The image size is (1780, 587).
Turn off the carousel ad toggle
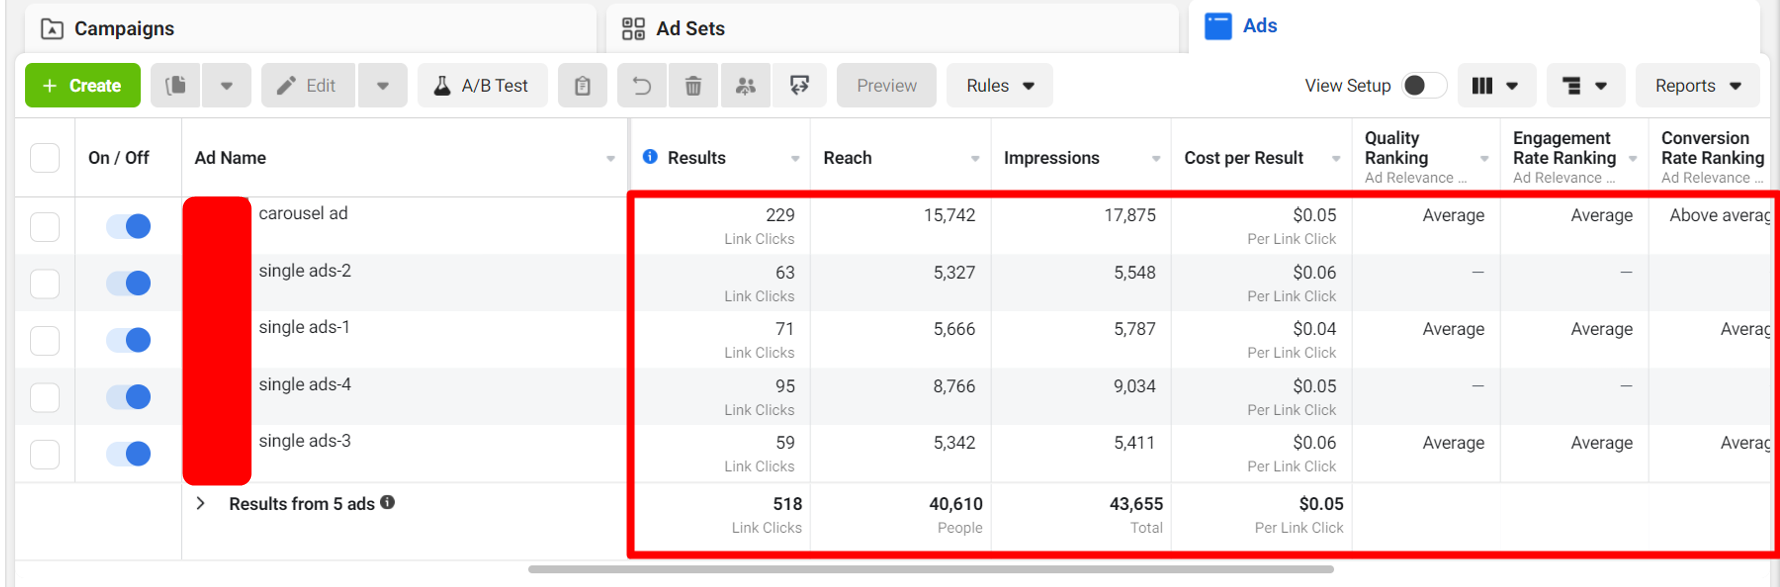[129, 226]
